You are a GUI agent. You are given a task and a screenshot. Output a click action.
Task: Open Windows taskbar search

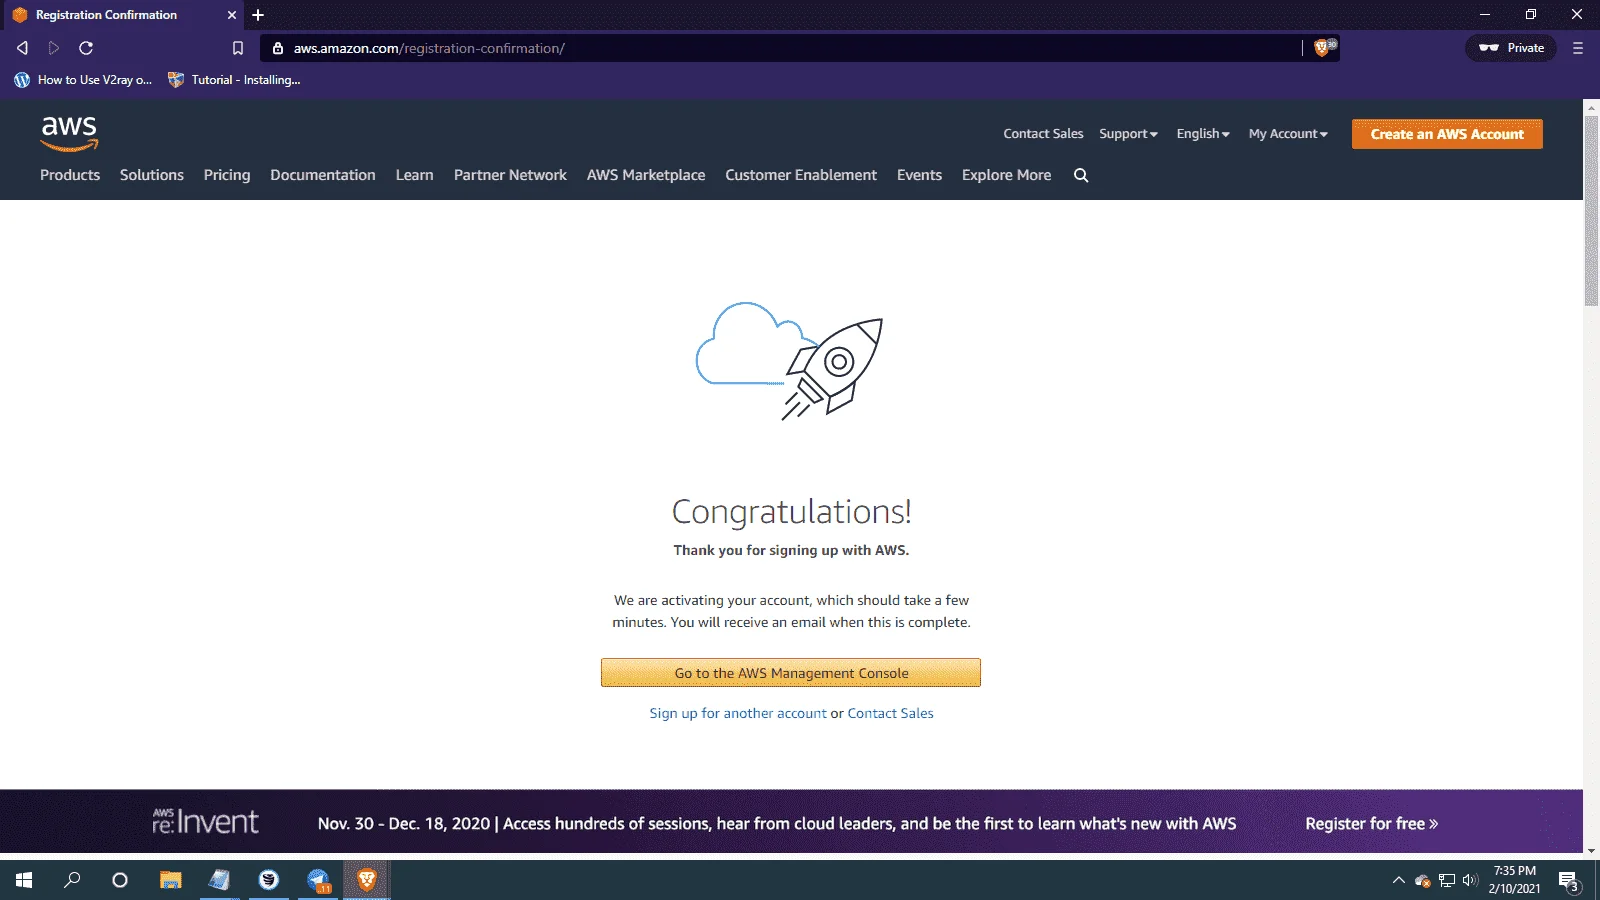(72, 880)
